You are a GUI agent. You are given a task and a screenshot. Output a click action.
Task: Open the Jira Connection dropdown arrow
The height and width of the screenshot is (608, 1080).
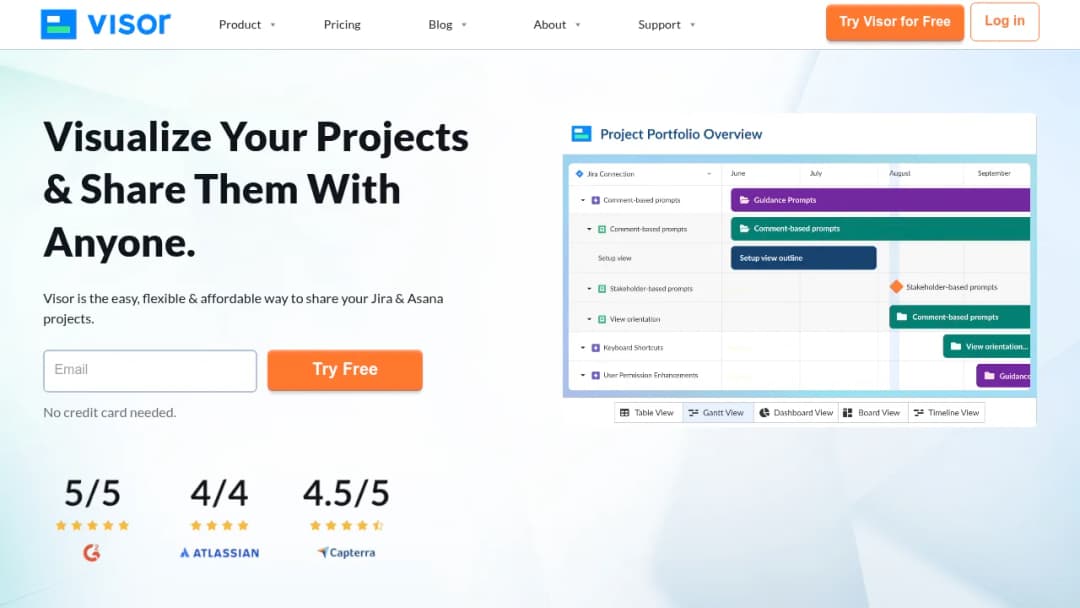tap(709, 174)
